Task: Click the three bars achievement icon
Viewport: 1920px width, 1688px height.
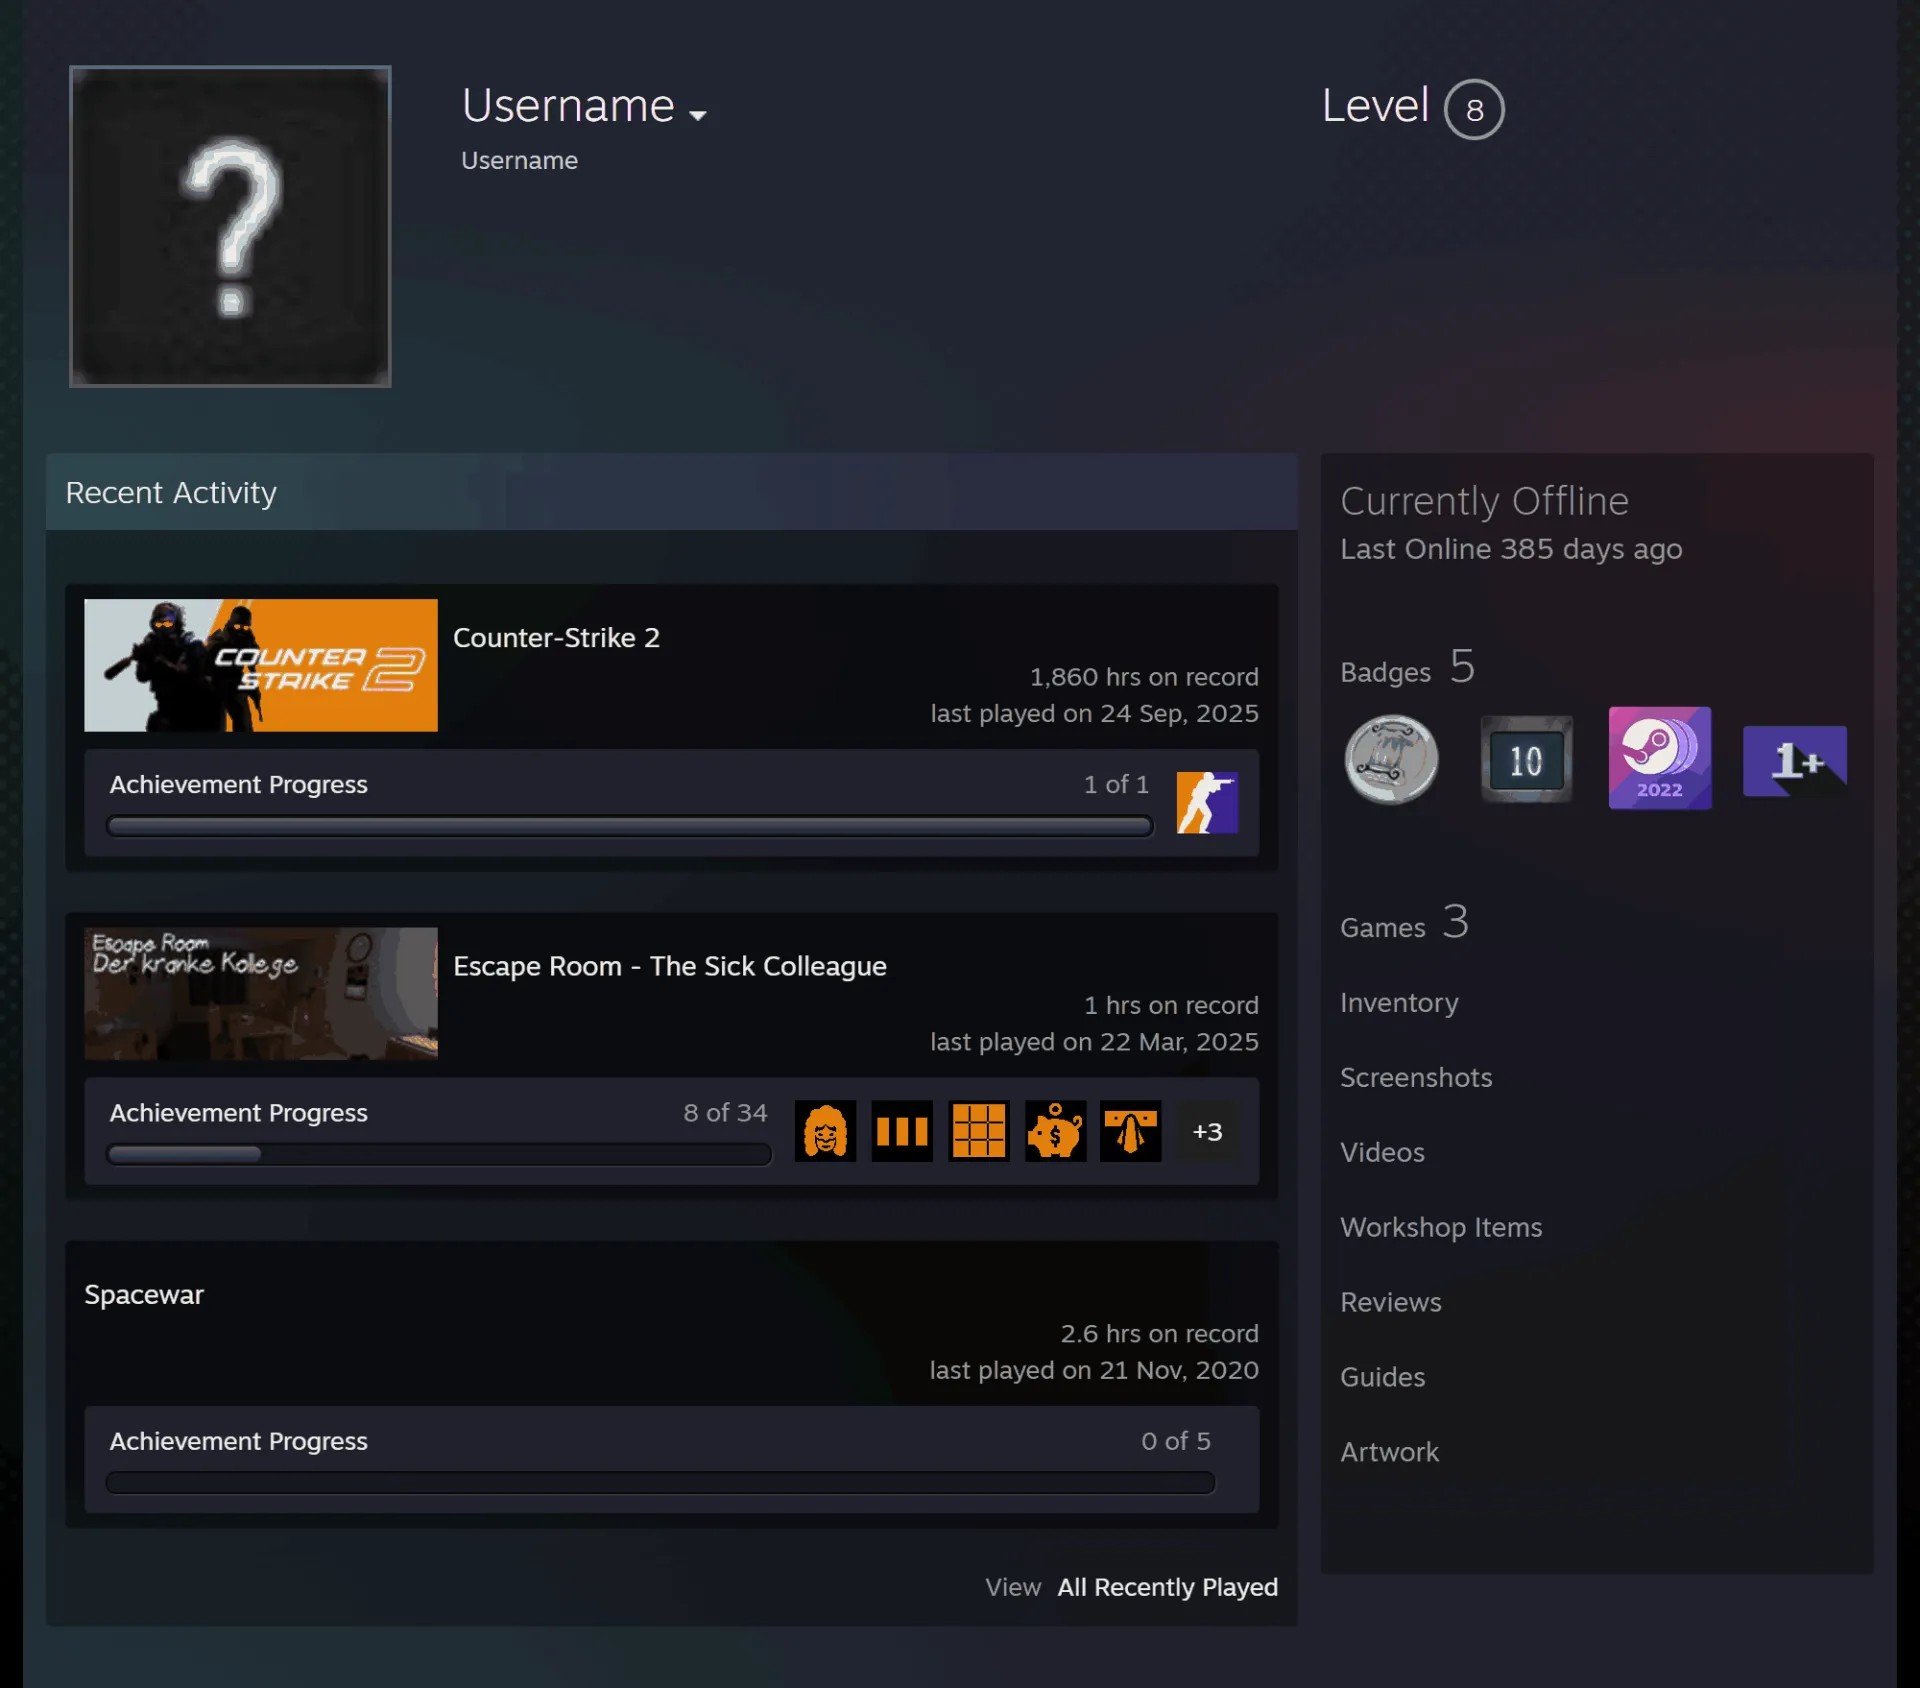Action: pyautogui.click(x=902, y=1131)
